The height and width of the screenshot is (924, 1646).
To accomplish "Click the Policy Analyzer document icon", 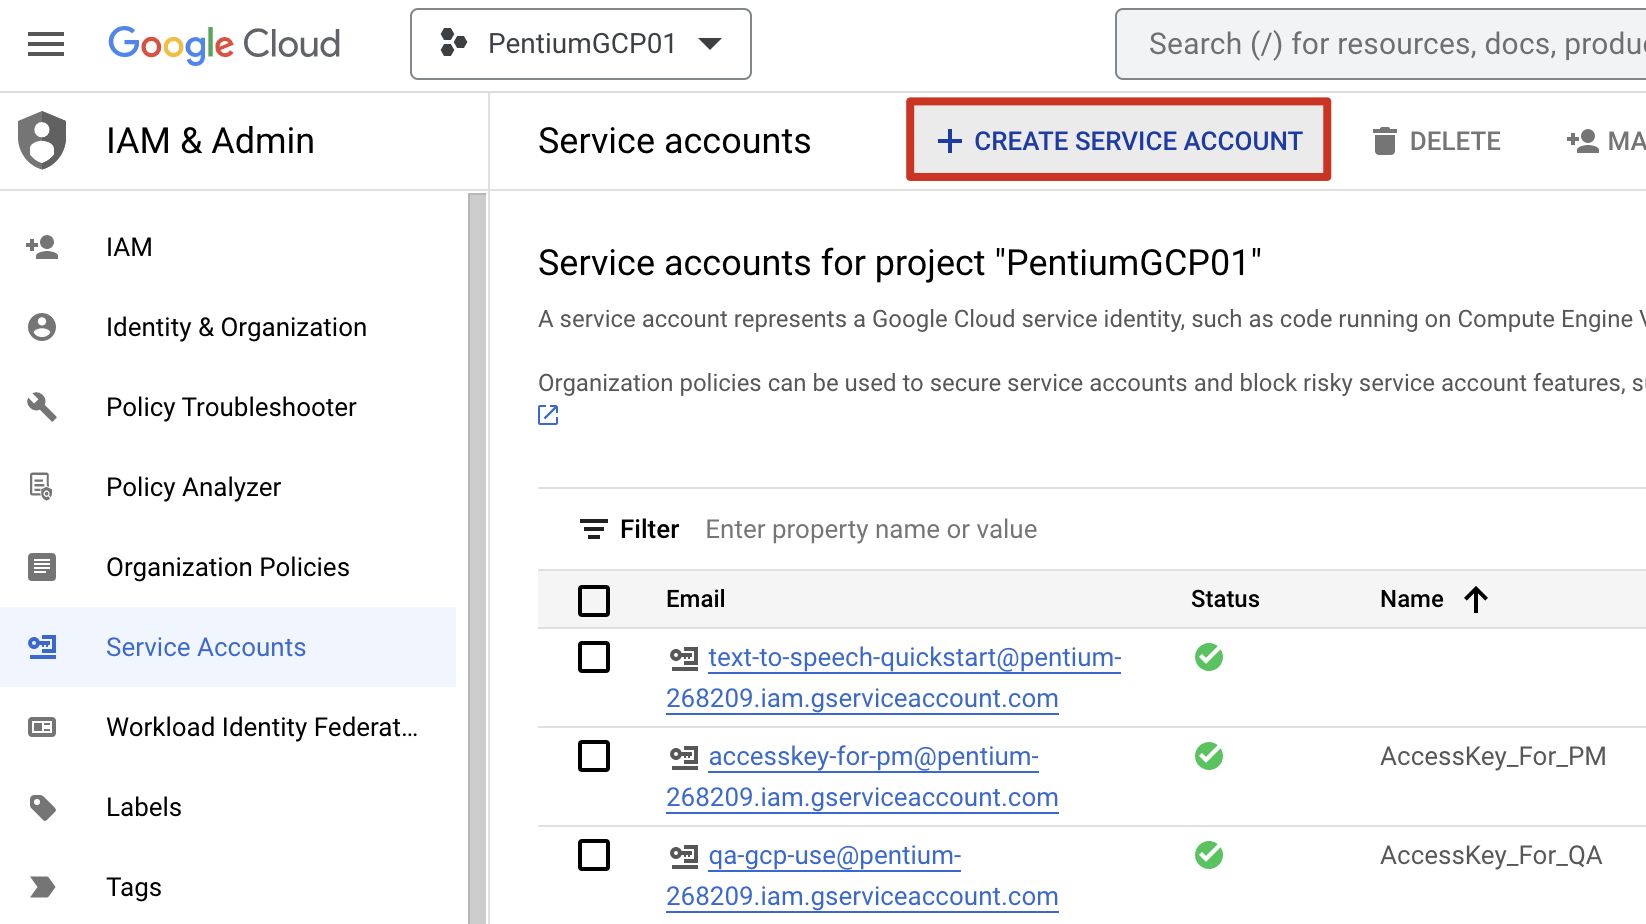I will (x=42, y=487).
